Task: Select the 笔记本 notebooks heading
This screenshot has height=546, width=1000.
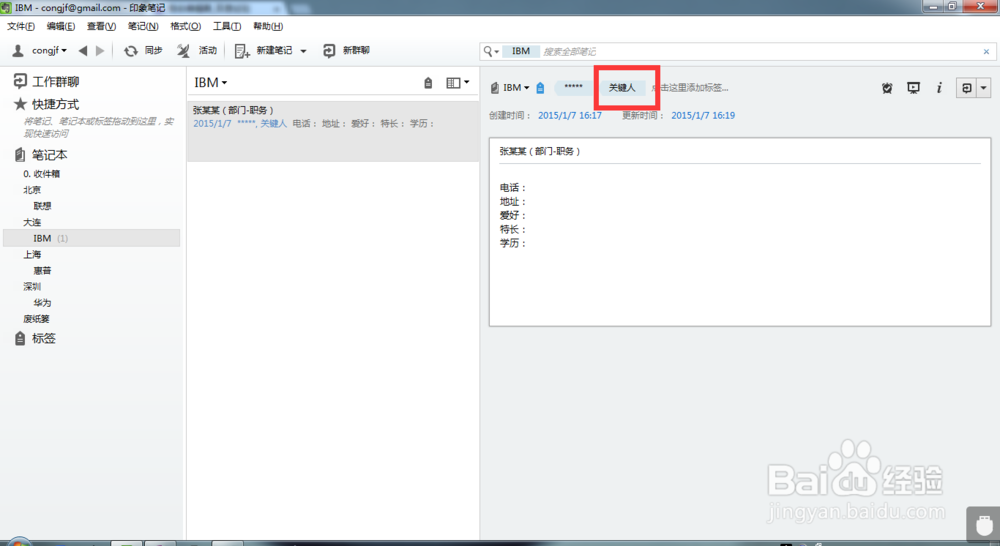Action: tap(41, 154)
